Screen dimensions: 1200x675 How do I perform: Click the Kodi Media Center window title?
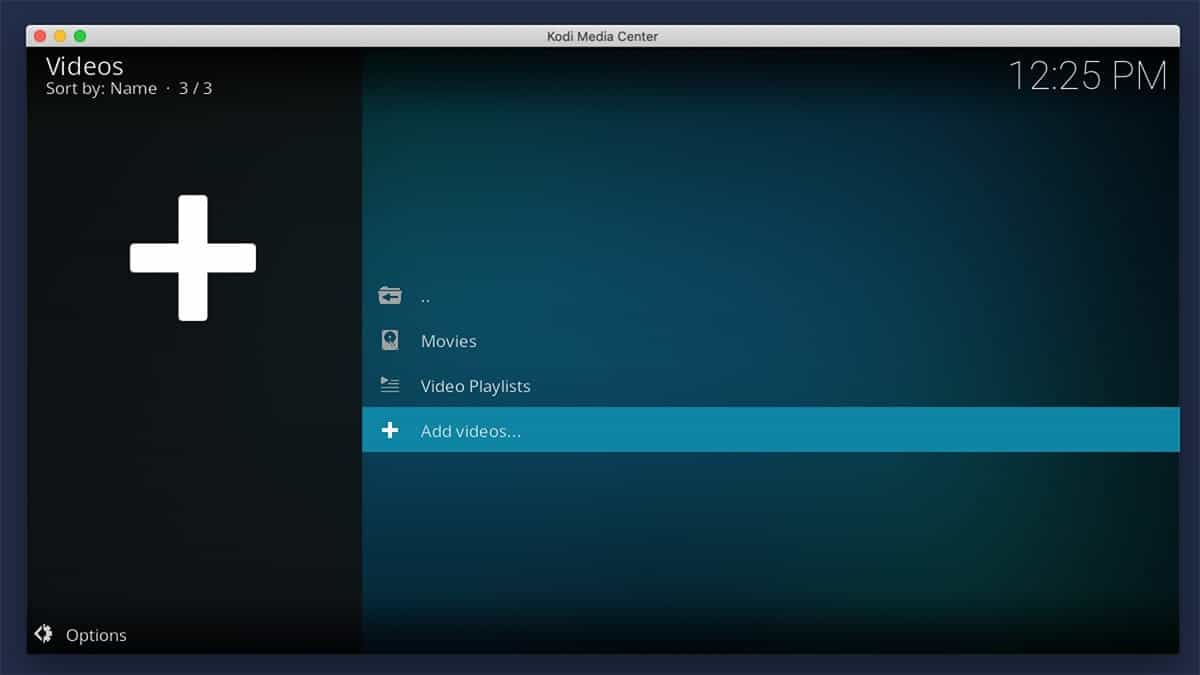(x=602, y=36)
